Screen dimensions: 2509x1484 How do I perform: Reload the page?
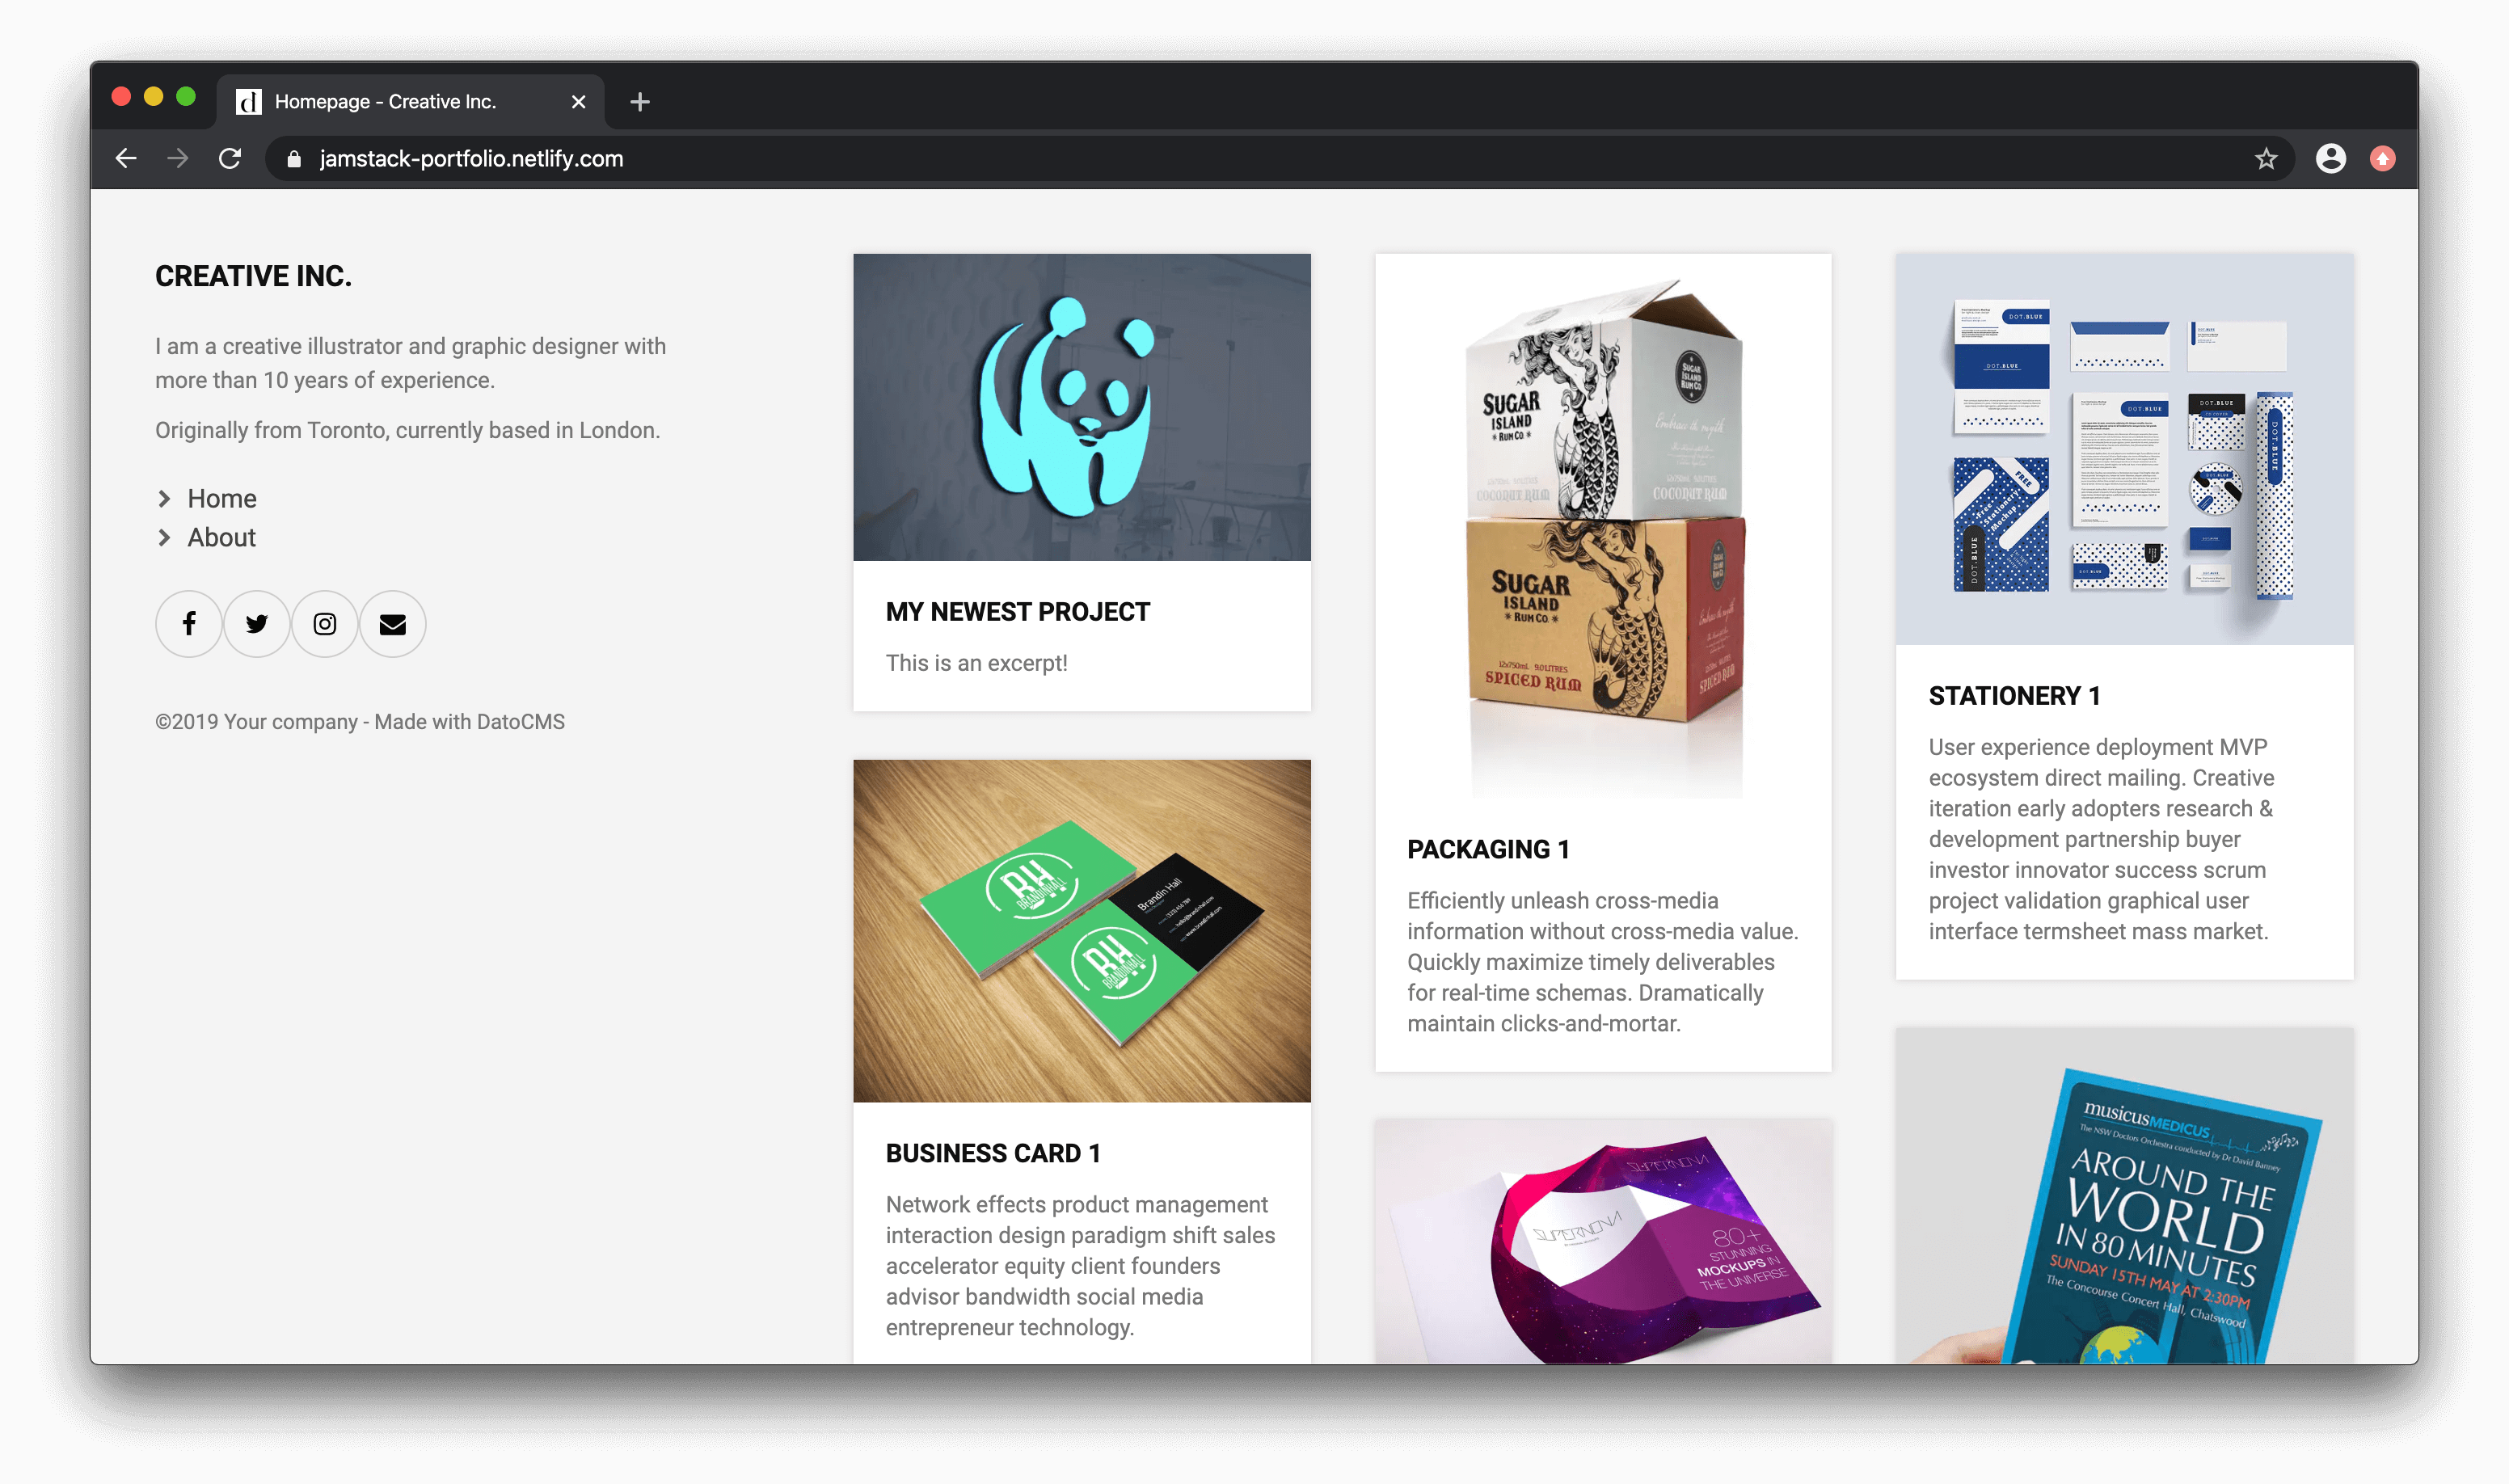[x=230, y=159]
